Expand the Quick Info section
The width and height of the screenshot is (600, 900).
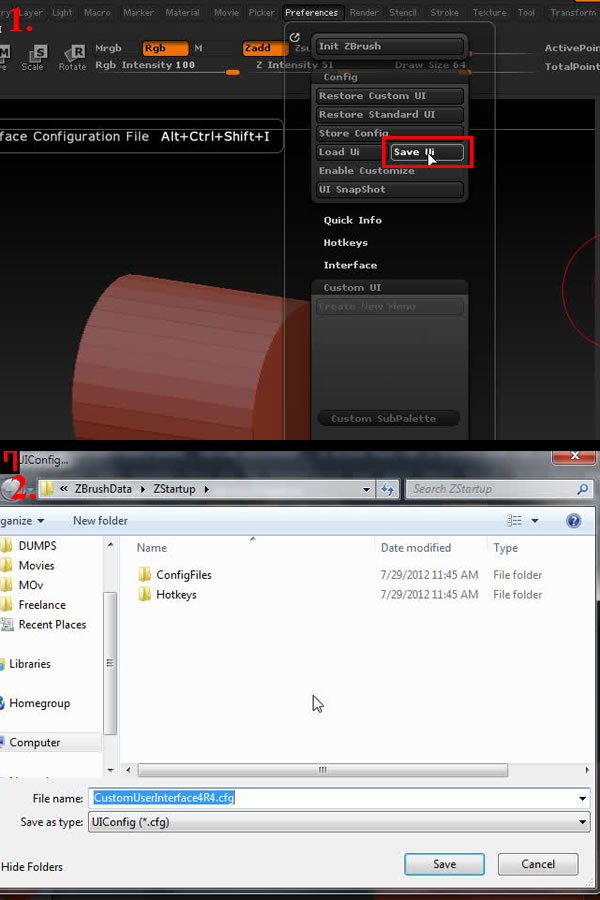click(x=353, y=220)
